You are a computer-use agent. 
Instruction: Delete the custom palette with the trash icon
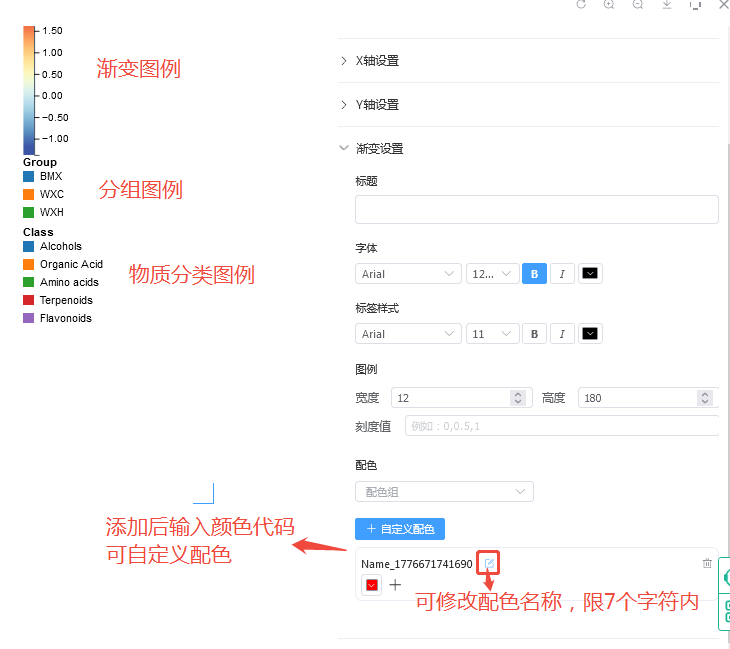click(x=707, y=564)
